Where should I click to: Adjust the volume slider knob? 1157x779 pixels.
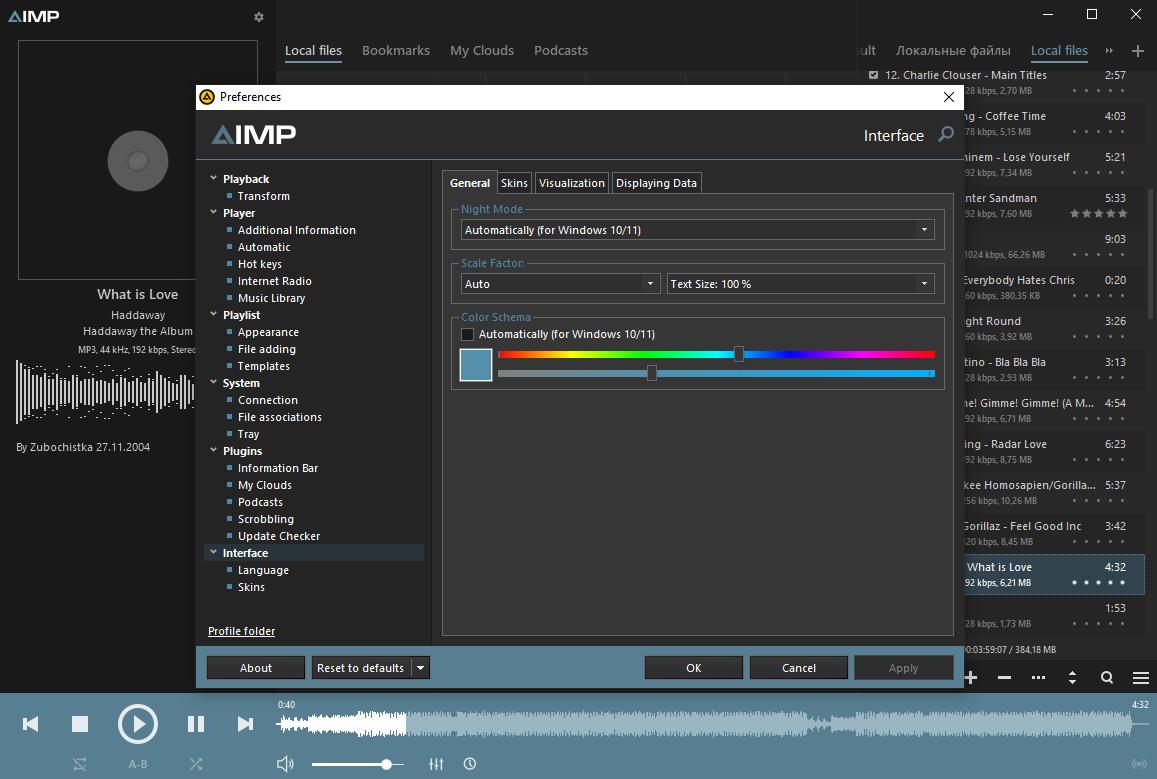tap(386, 764)
